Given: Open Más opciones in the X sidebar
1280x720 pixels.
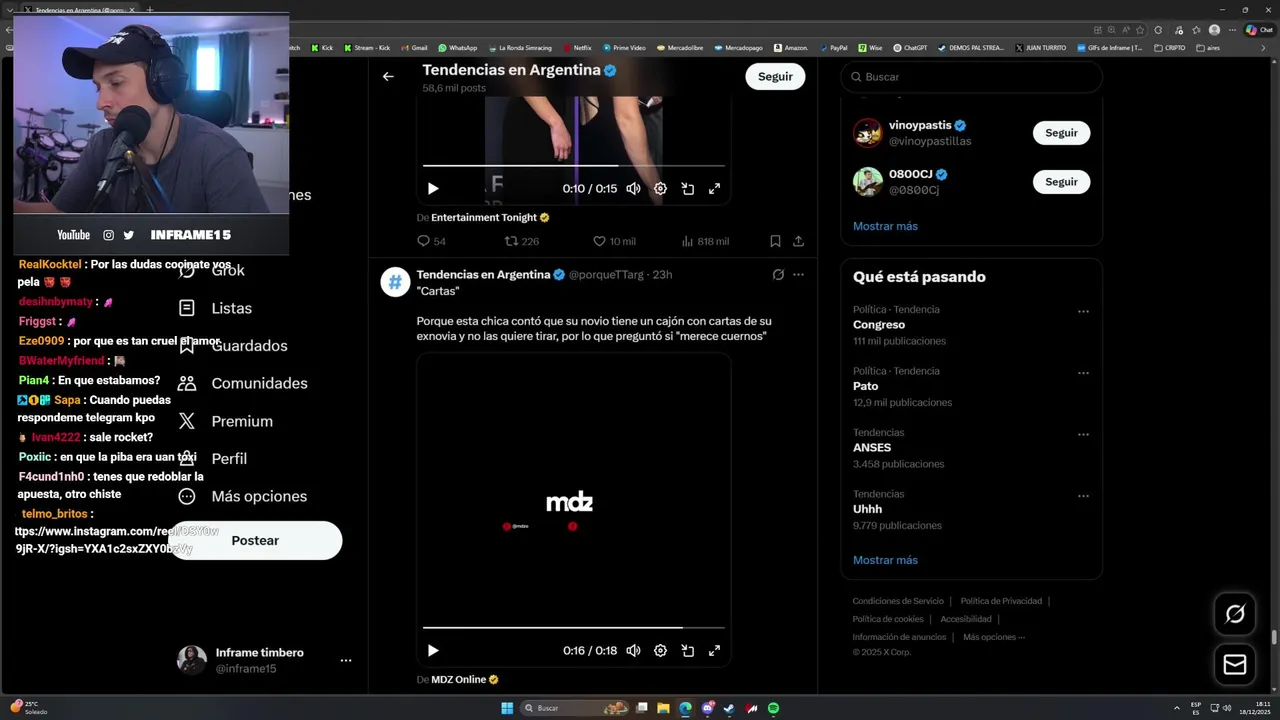Looking at the screenshot, I should coord(243,496).
